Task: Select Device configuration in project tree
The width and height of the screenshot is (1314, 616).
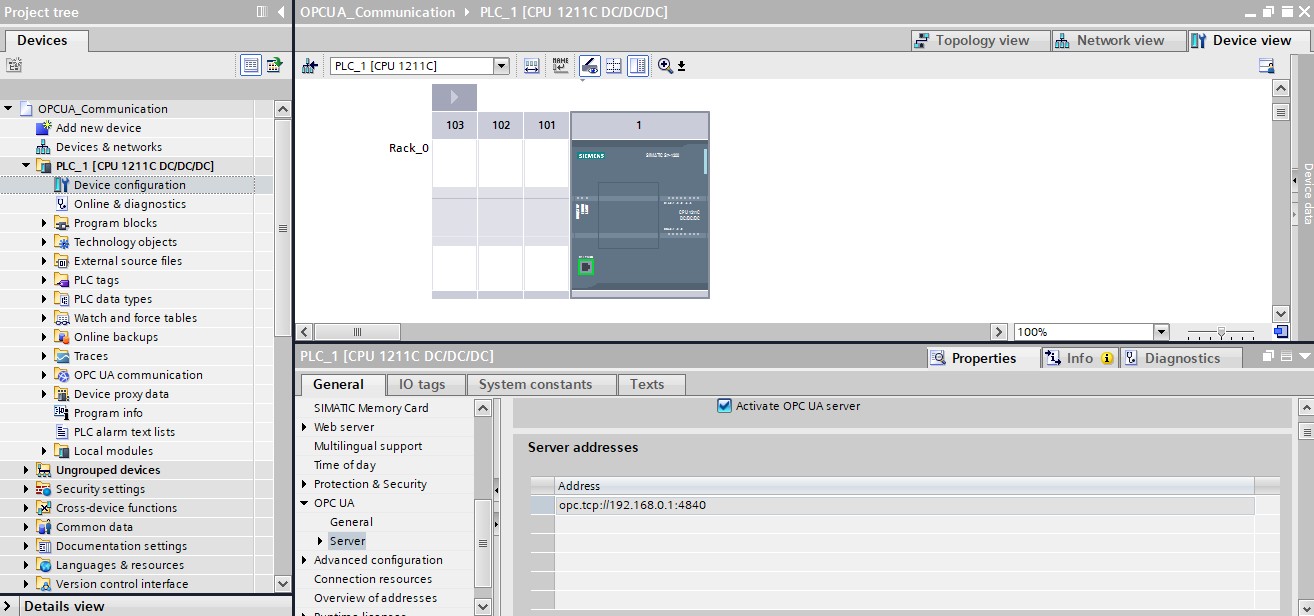Action: [129, 185]
